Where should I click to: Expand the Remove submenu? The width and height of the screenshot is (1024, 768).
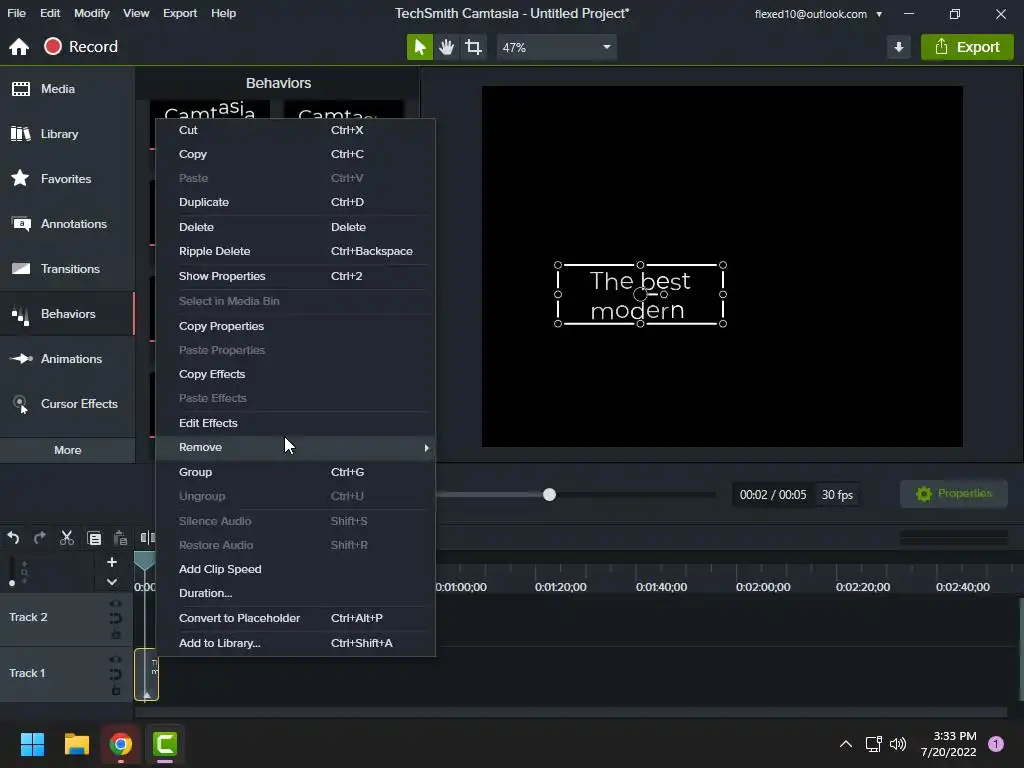(295, 447)
